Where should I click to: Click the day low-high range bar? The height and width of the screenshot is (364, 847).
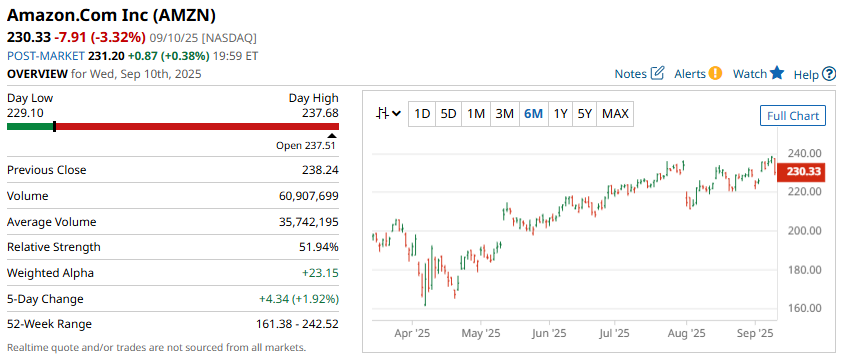click(173, 126)
